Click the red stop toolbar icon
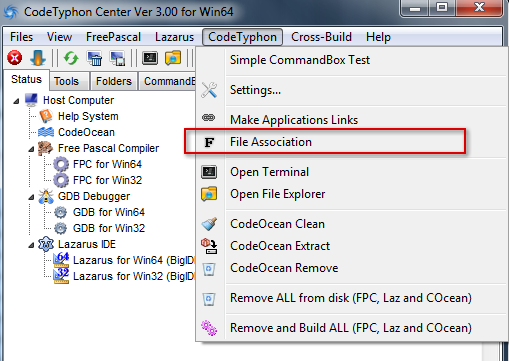Viewport: 509px width, 361px height. pos(15,58)
